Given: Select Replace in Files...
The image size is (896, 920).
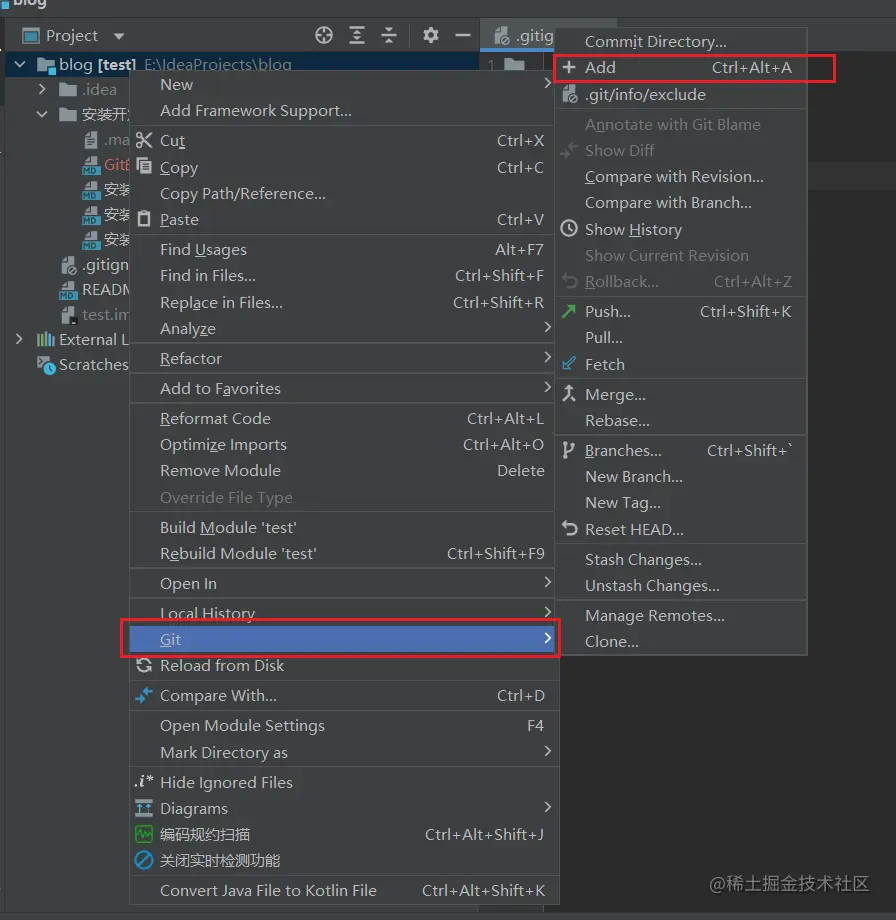Looking at the screenshot, I should [x=342, y=303].
